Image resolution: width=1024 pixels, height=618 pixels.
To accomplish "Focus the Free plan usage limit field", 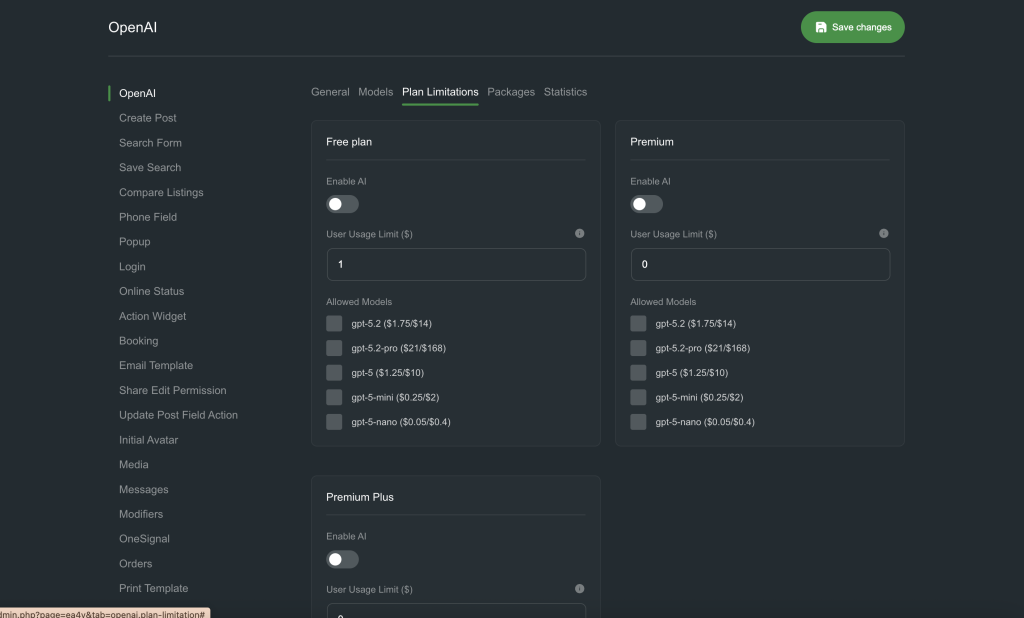I will [x=456, y=265].
